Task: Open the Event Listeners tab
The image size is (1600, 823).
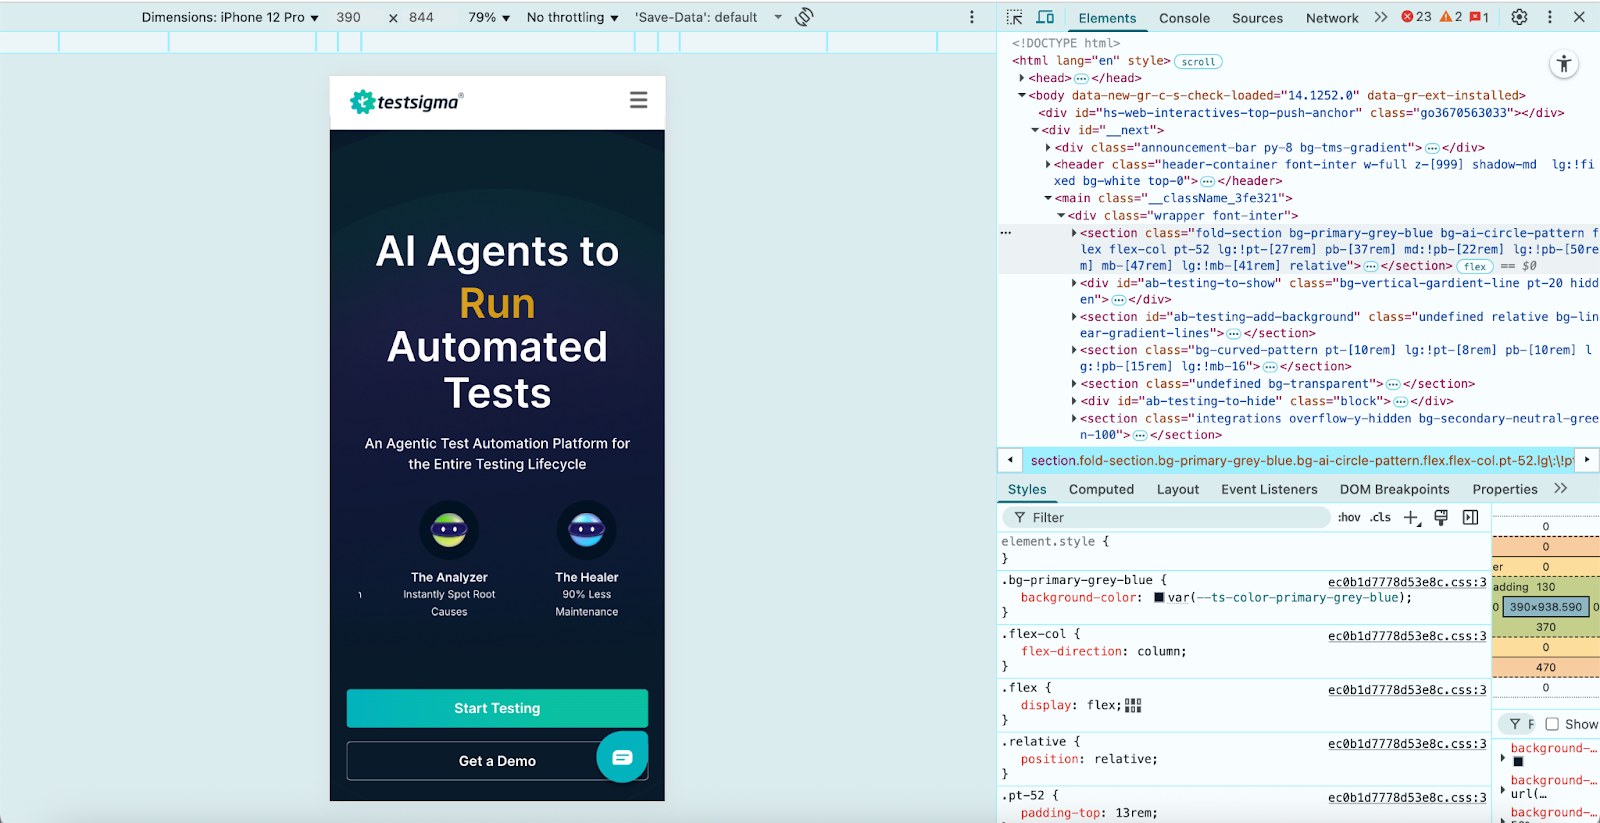Action: click(1269, 489)
